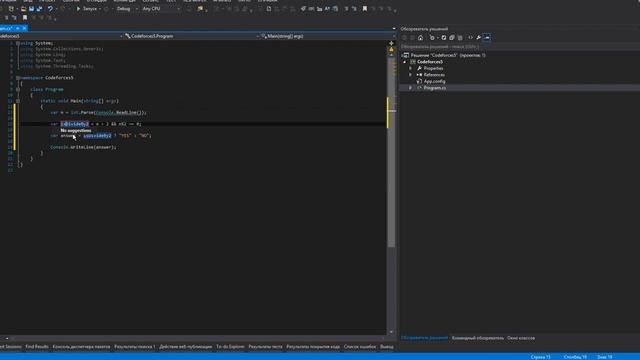This screenshot has height=360, width=640.
Task: Switch to Окно классов tab
Action: coord(521,338)
